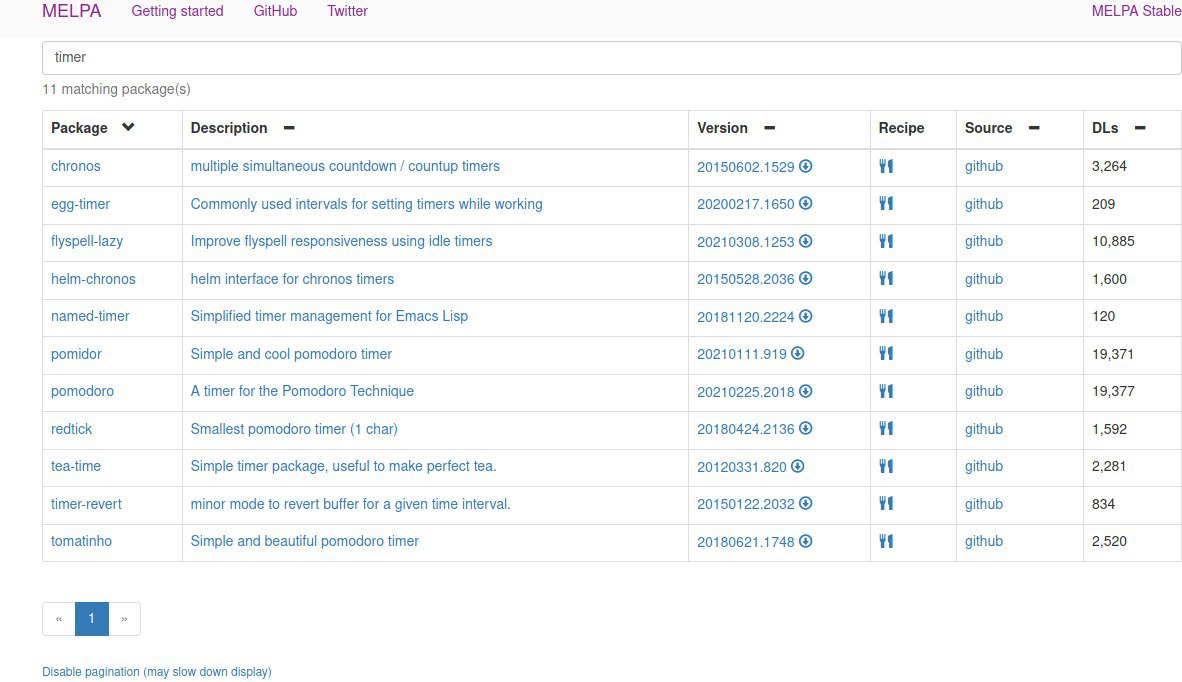Click github source link for chronos
This screenshot has width=1182, height=682.
[984, 166]
